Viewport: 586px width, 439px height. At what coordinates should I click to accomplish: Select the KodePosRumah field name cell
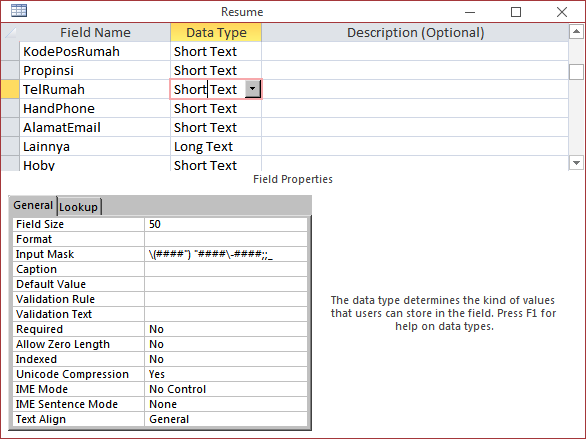click(x=95, y=51)
